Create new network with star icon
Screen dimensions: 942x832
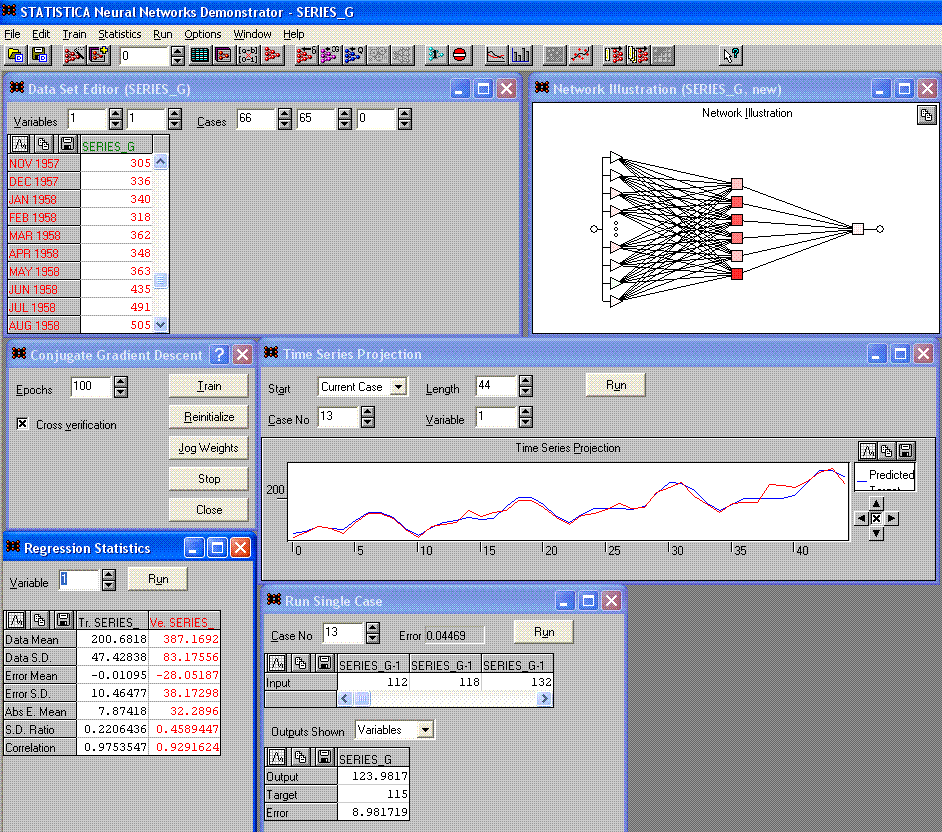(x=99, y=56)
